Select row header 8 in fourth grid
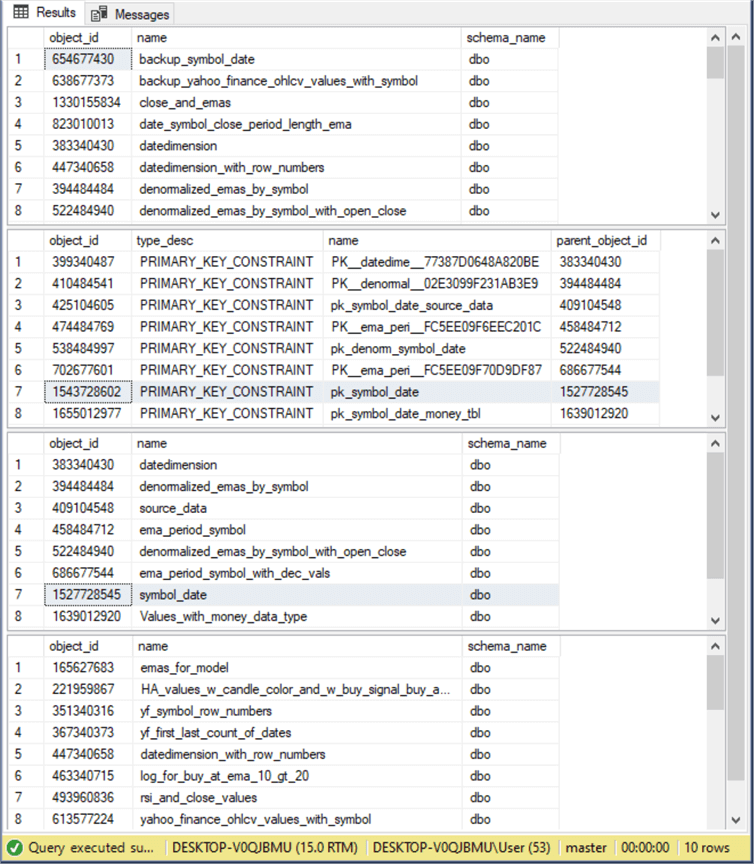Viewport: 754px width, 864px height. (x=25, y=819)
